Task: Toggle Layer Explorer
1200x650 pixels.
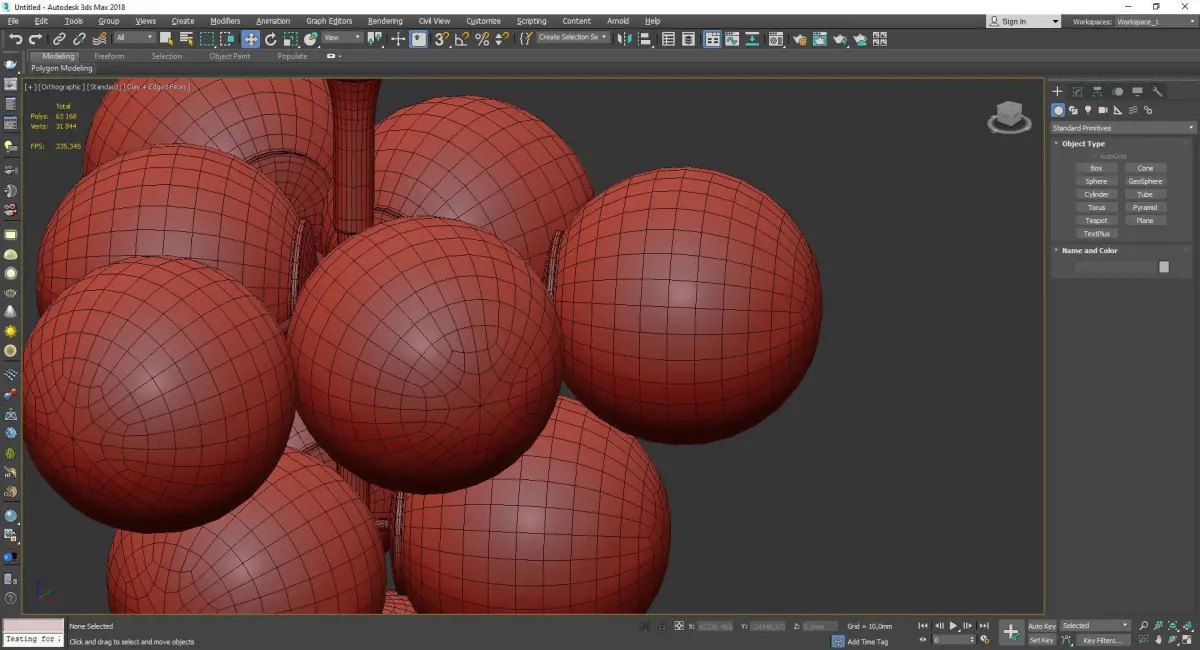Action: [688, 39]
